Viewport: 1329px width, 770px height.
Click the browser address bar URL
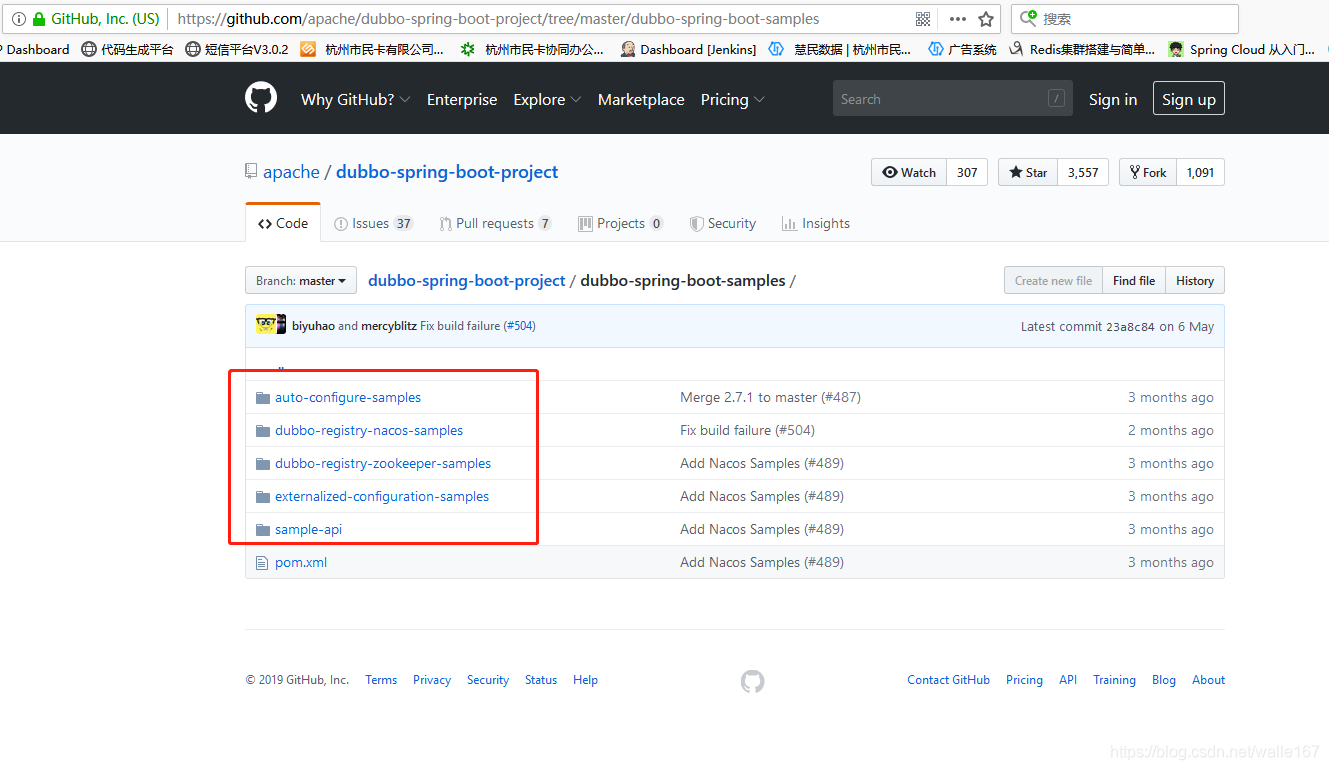click(x=498, y=19)
